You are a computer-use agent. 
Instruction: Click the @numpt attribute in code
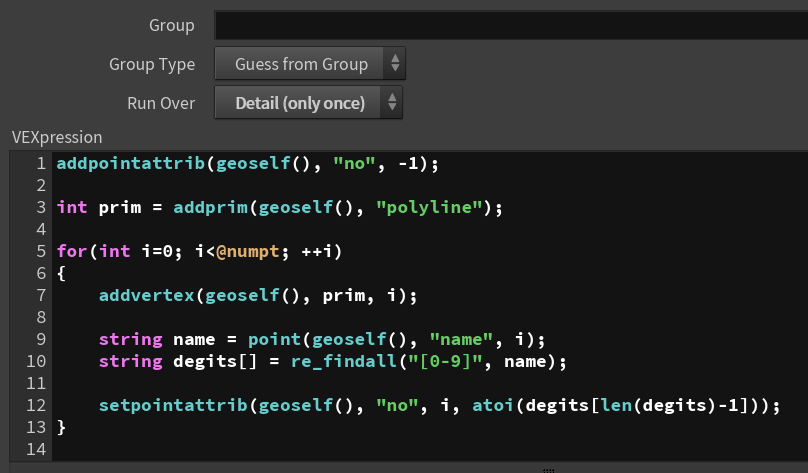click(x=247, y=251)
